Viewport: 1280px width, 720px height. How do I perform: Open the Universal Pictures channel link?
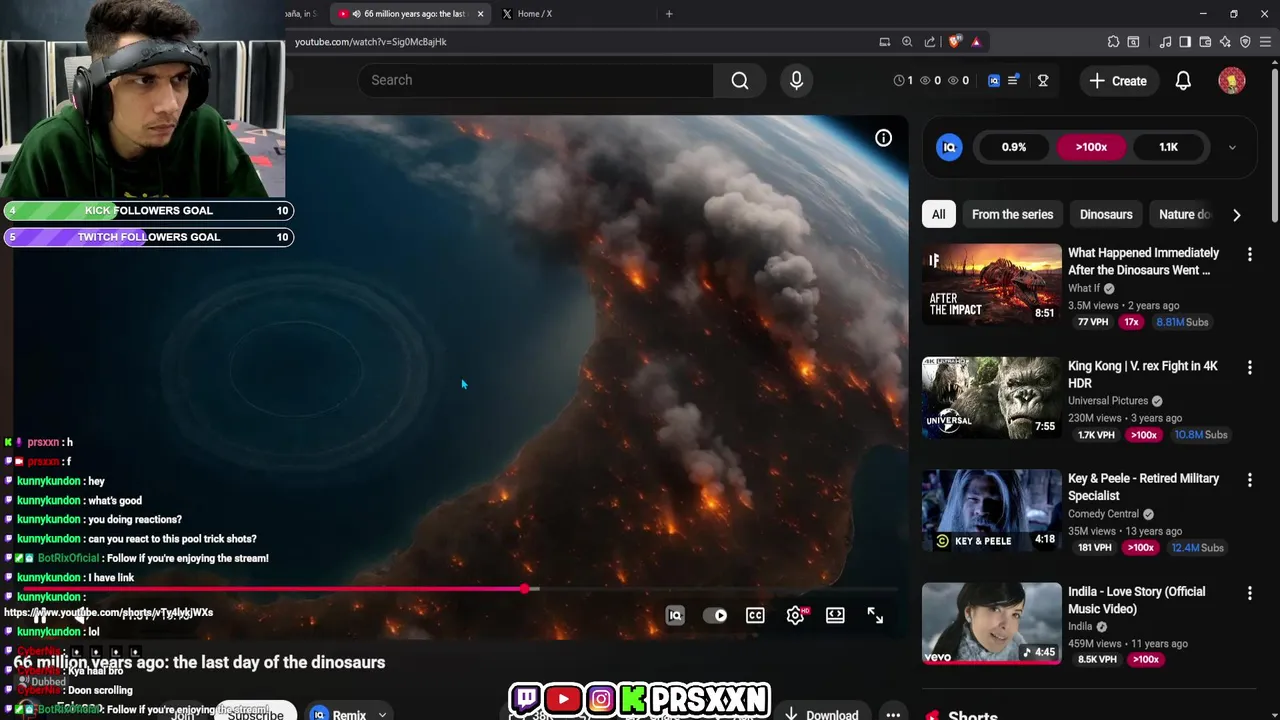coord(1108,401)
